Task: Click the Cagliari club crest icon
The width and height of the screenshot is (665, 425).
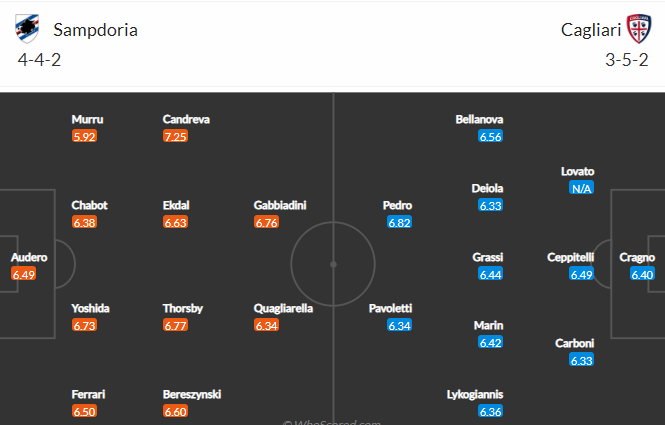Action: tap(639, 28)
